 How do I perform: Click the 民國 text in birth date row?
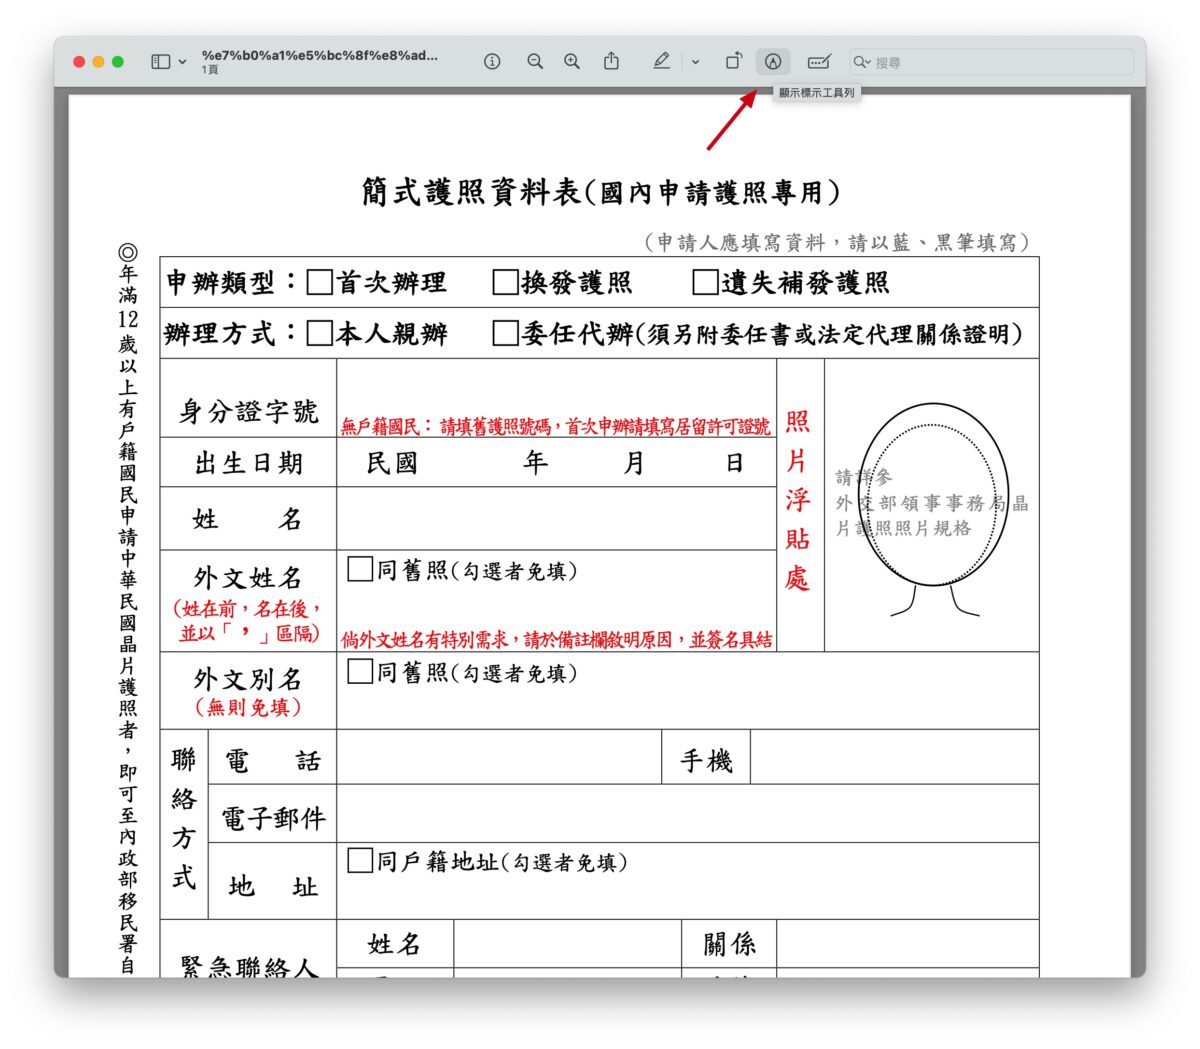[x=391, y=463]
